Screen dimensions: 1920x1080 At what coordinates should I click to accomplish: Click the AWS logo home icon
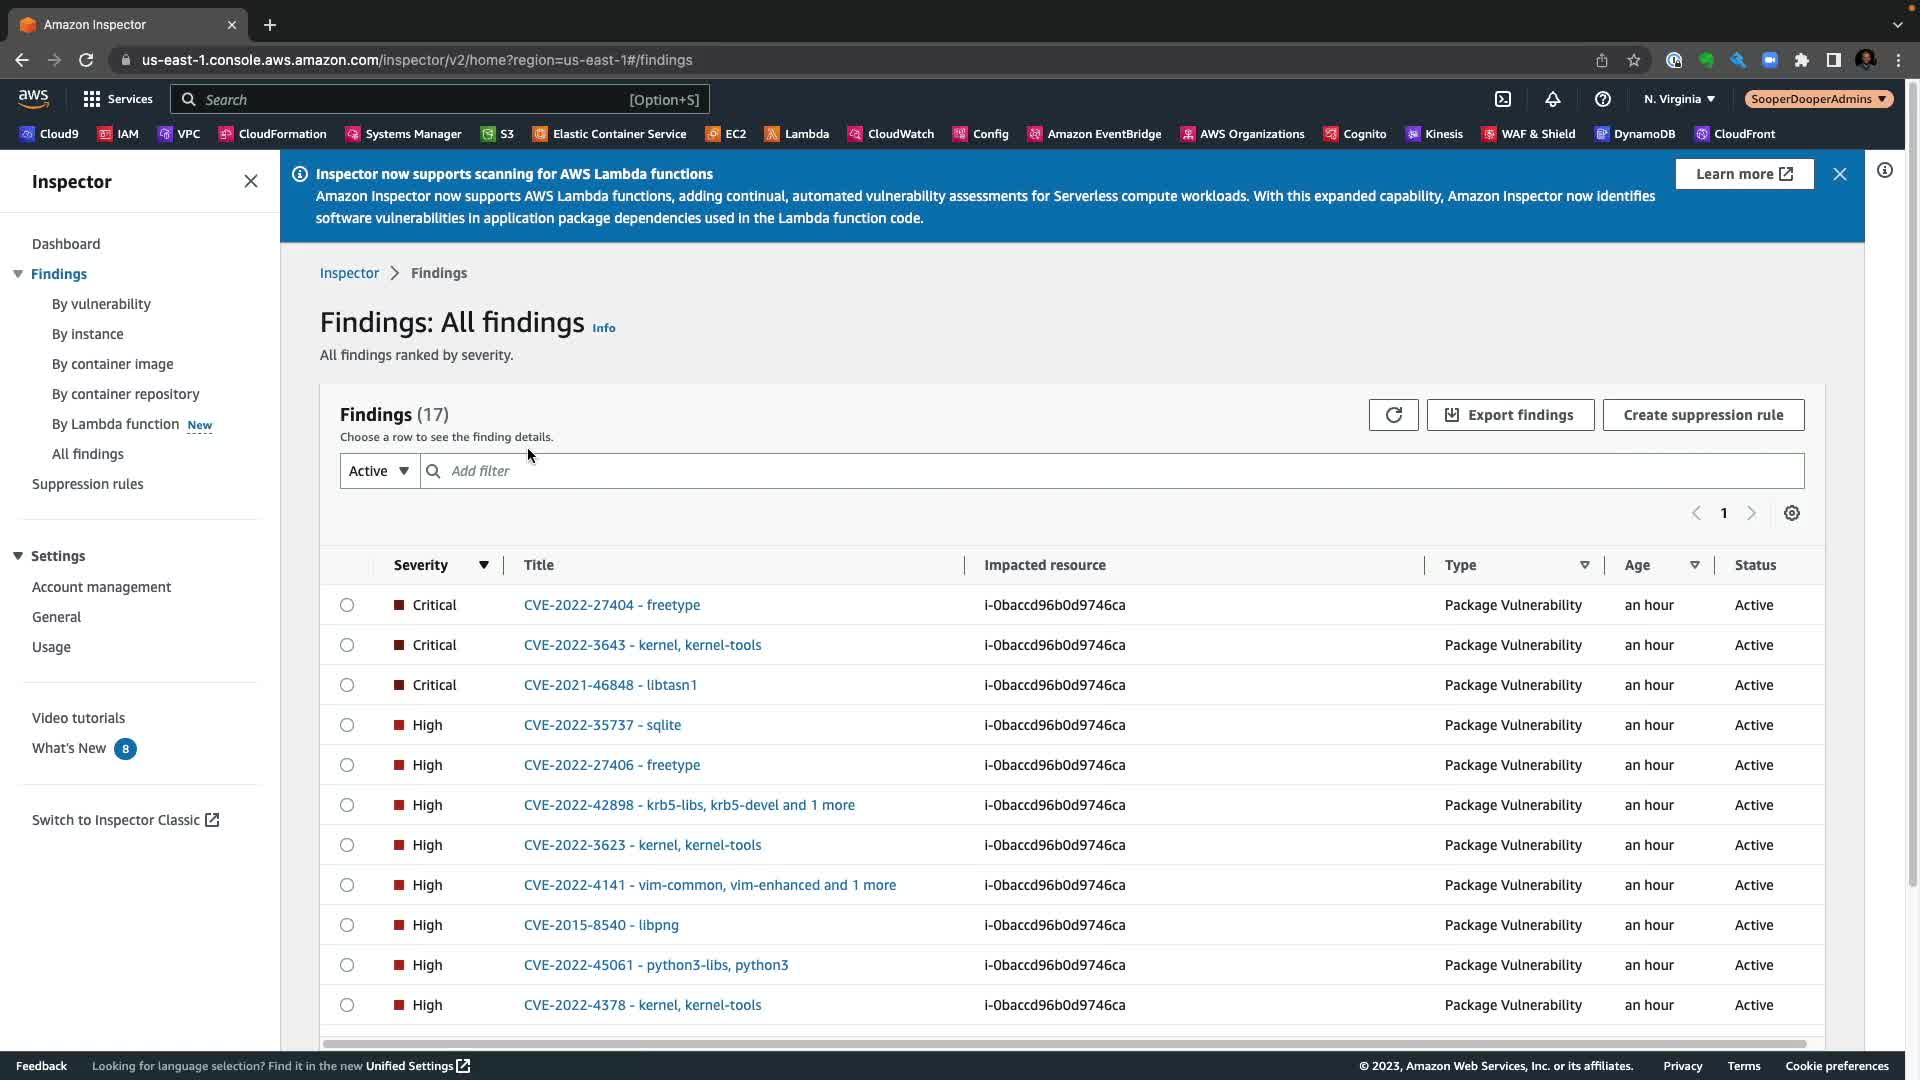click(33, 98)
